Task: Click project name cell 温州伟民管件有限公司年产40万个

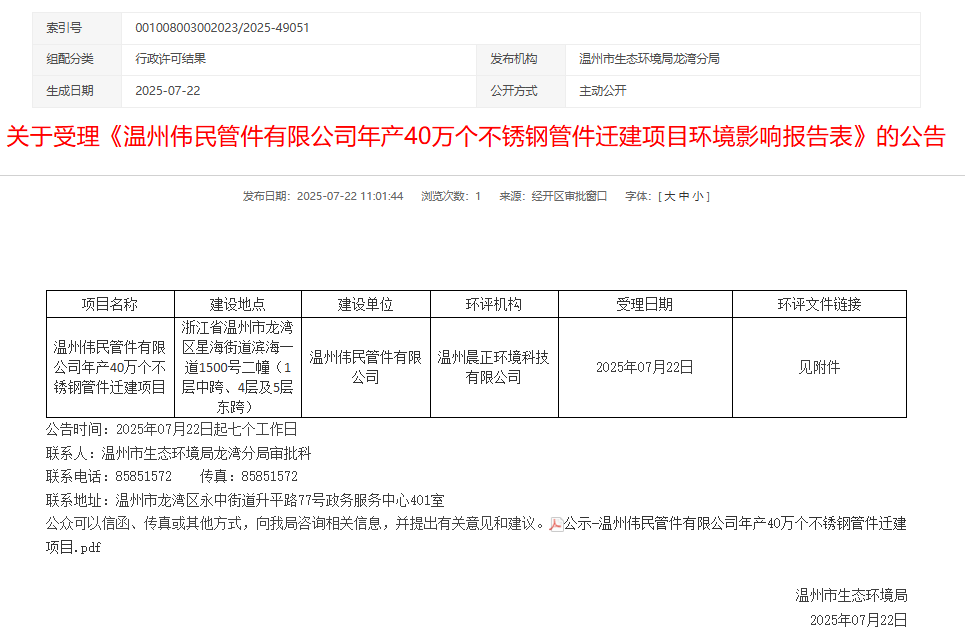Action: [110, 368]
